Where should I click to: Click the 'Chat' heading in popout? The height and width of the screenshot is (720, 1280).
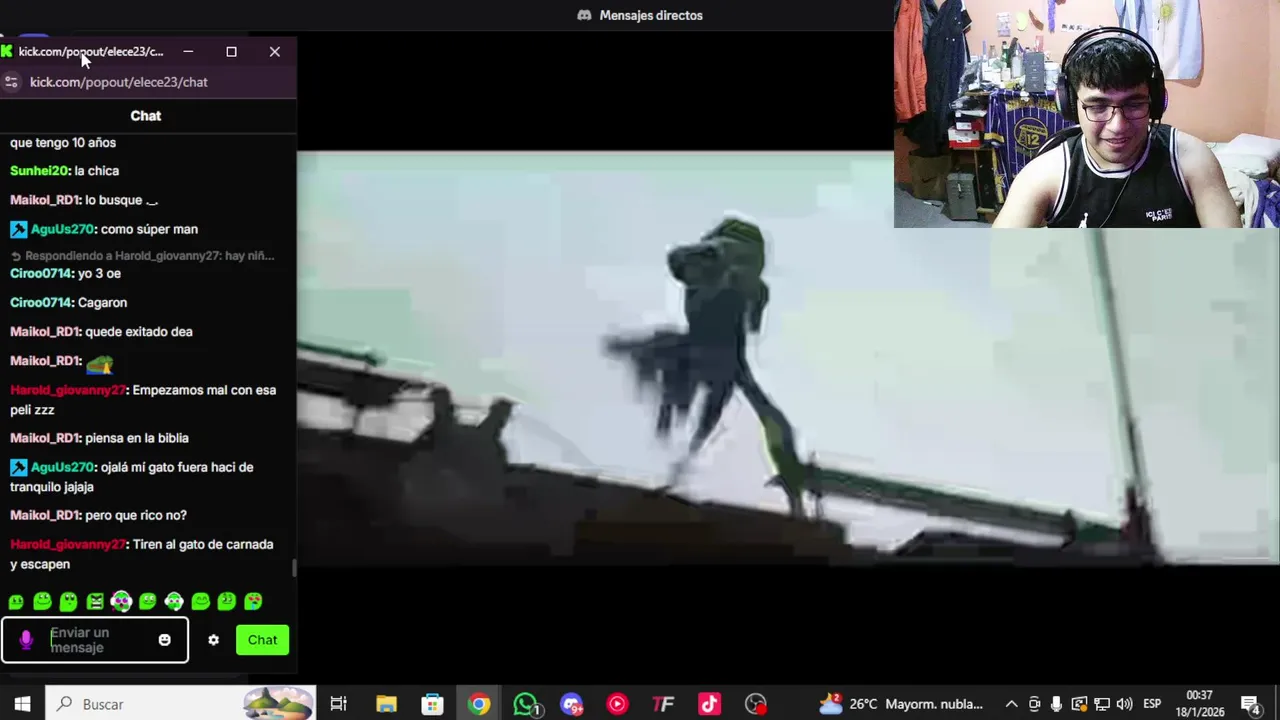pyautogui.click(x=146, y=116)
